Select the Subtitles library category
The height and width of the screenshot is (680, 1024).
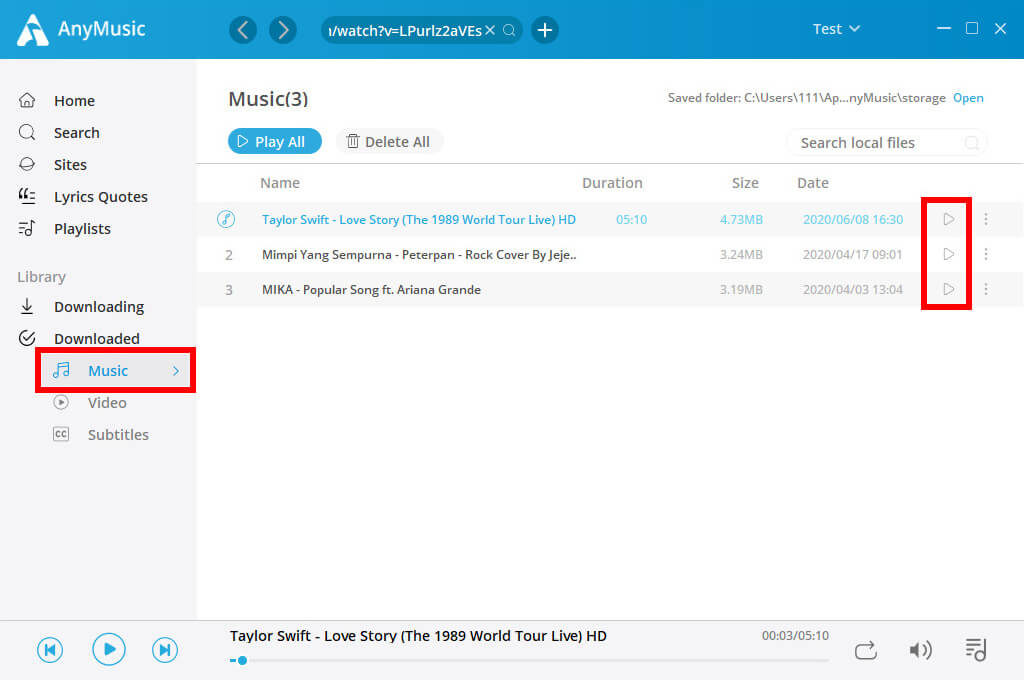118,434
